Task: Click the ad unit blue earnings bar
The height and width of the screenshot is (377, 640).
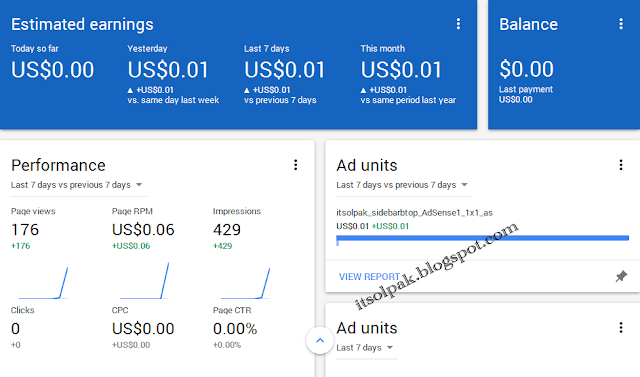Action: [482, 238]
